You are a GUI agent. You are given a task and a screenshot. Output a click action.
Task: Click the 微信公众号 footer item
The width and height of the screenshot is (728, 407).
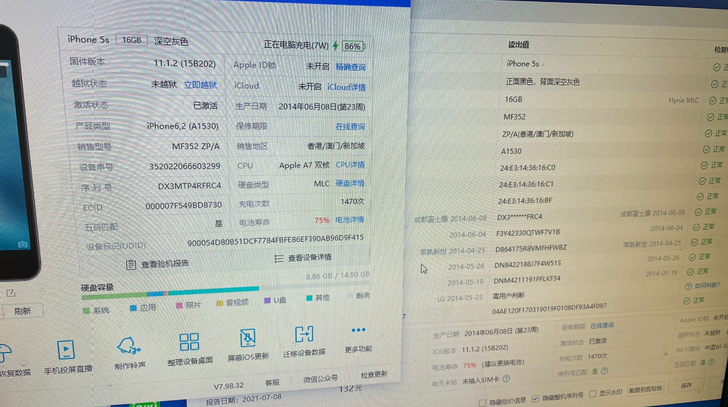[x=320, y=379]
